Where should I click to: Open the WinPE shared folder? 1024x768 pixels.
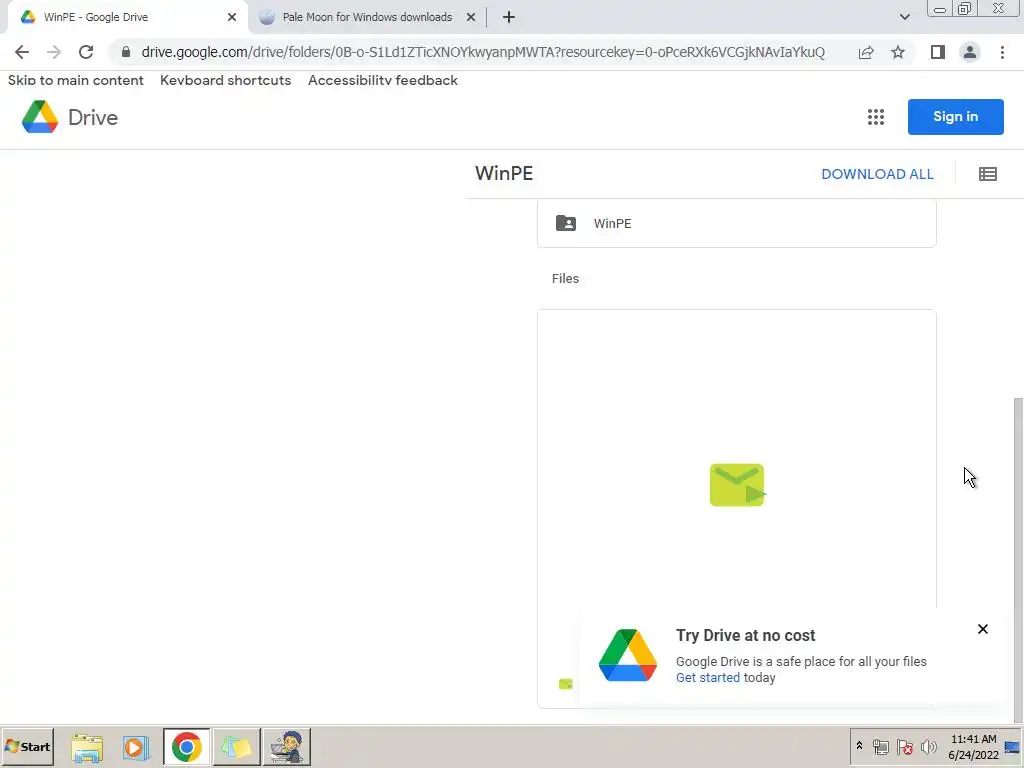tap(737, 223)
